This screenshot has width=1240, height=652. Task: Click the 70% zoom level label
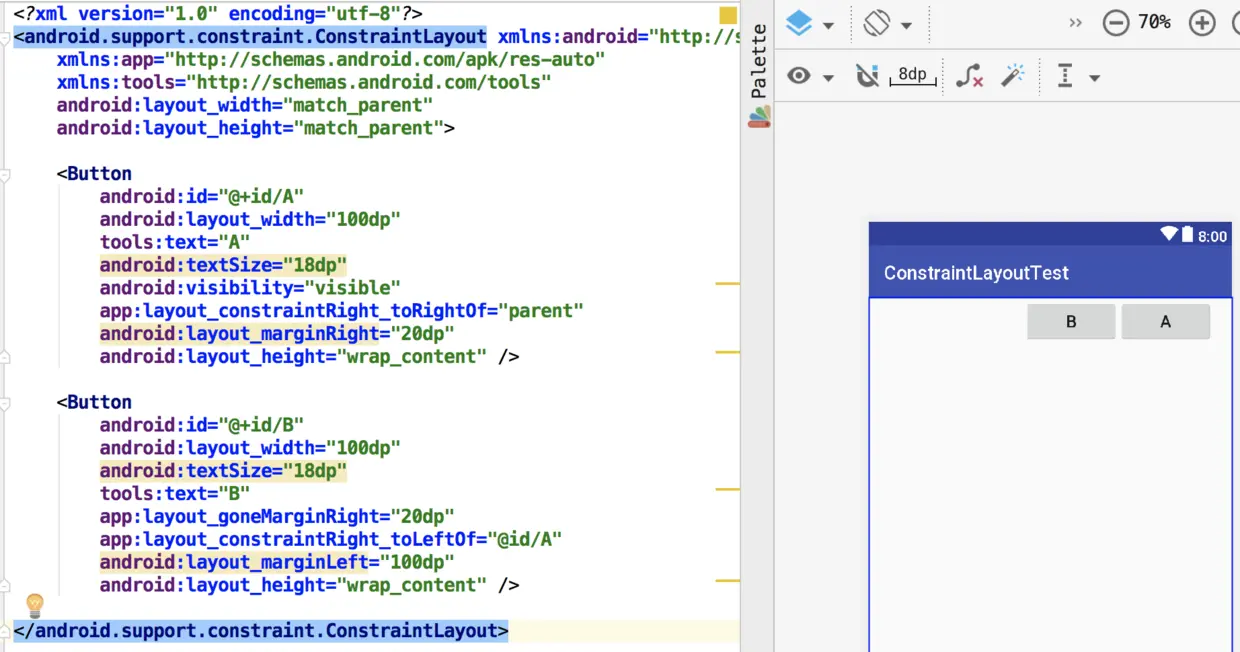click(1154, 22)
